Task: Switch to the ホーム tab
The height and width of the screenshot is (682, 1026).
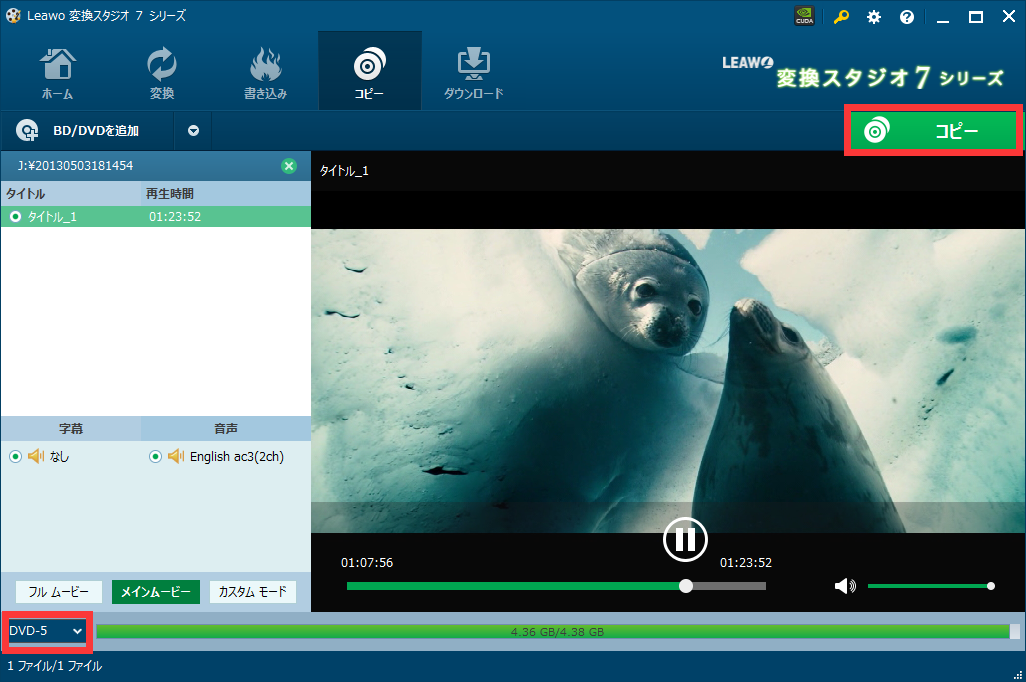Action: click(57, 72)
